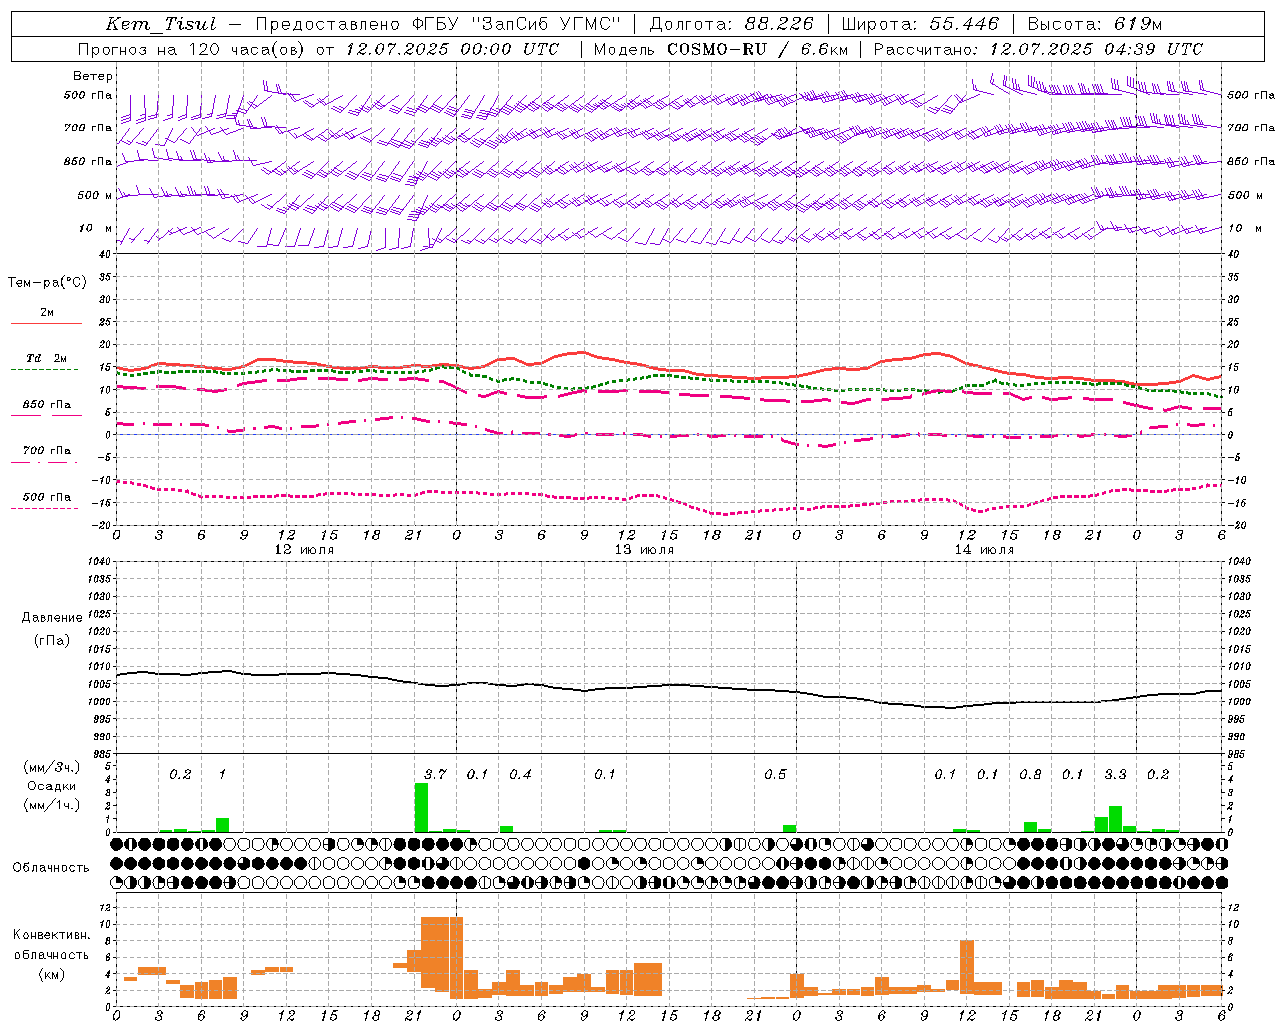Click the 13 июля date label
The height and width of the screenshot is (1024, 1280).
click(x=644, y=550)
